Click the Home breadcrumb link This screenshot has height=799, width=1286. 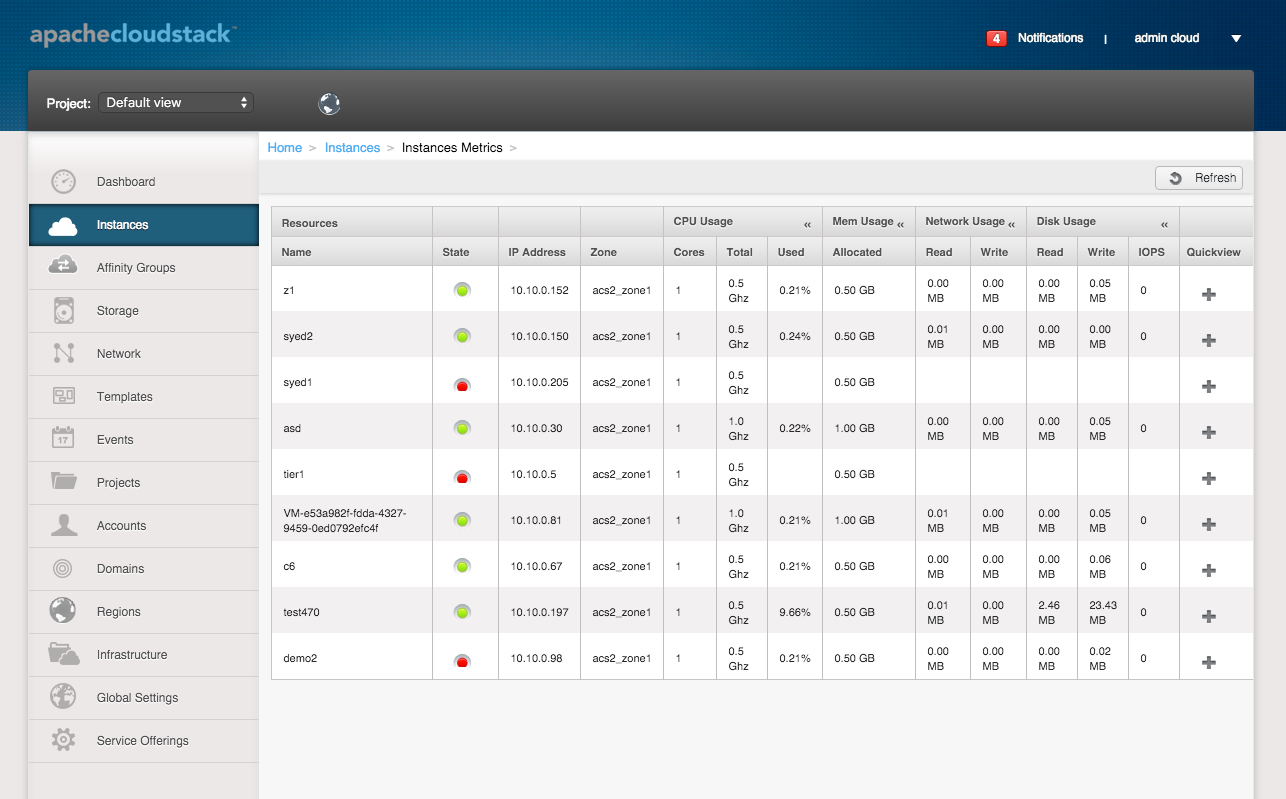point(284,147)
